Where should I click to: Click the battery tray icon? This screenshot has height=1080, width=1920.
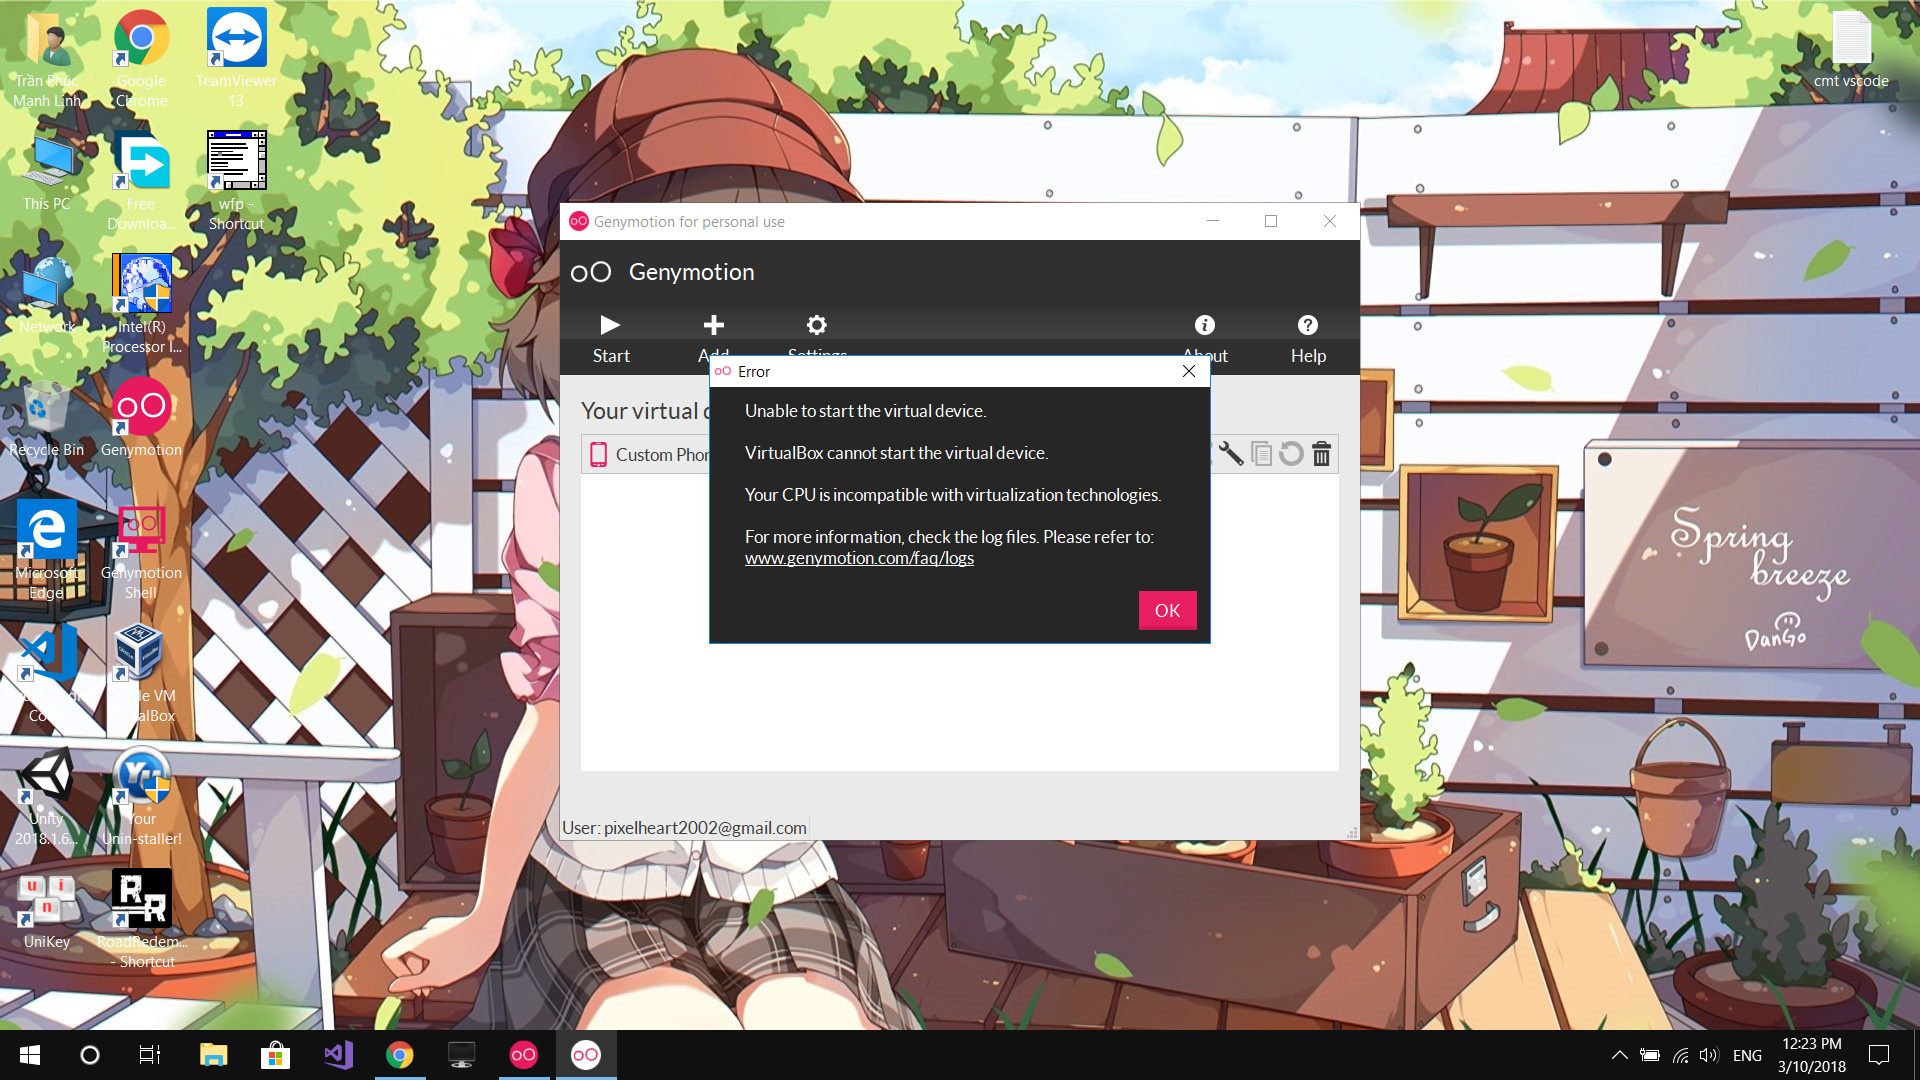coord(1650,1055)
